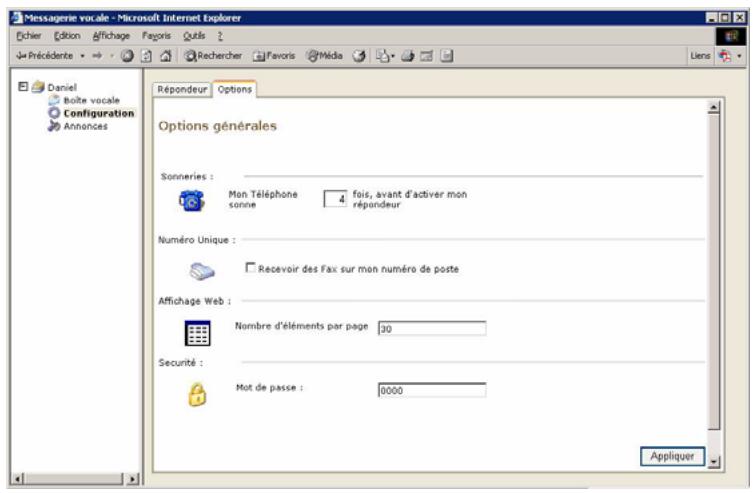Click the grid icon under Affichage Web
Image resolution: width=756 pixels, height=493 pixels.
[x=198, y=333]
